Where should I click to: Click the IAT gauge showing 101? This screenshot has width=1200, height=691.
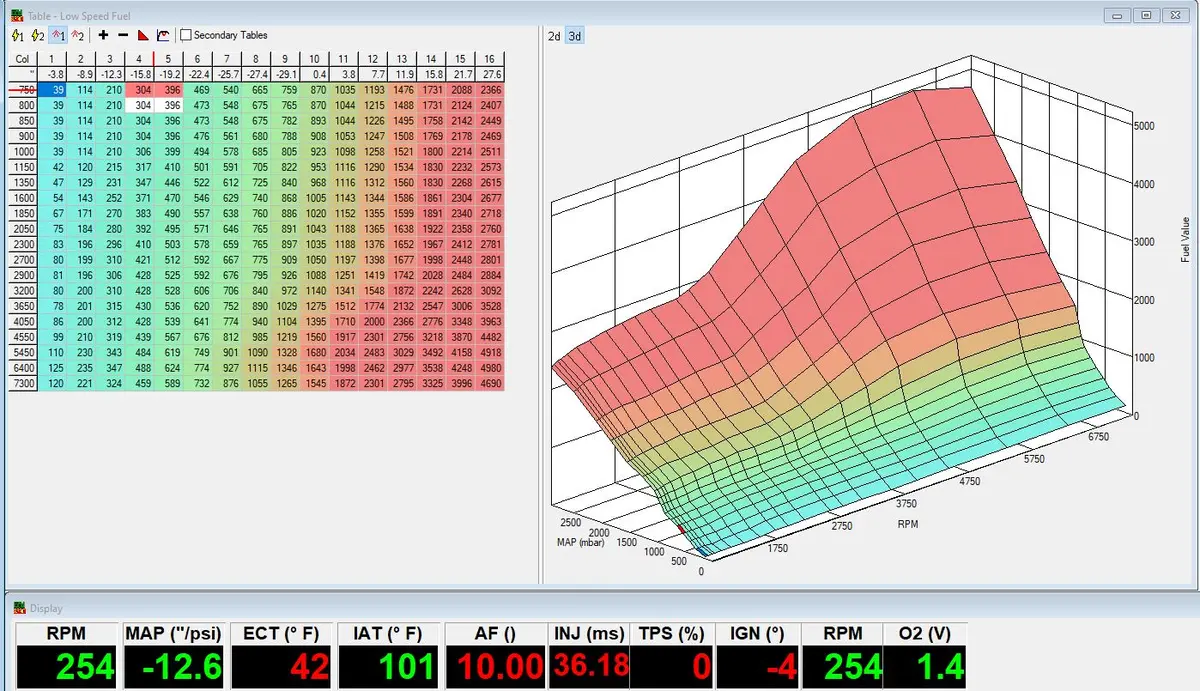click(x=389, y=656)
